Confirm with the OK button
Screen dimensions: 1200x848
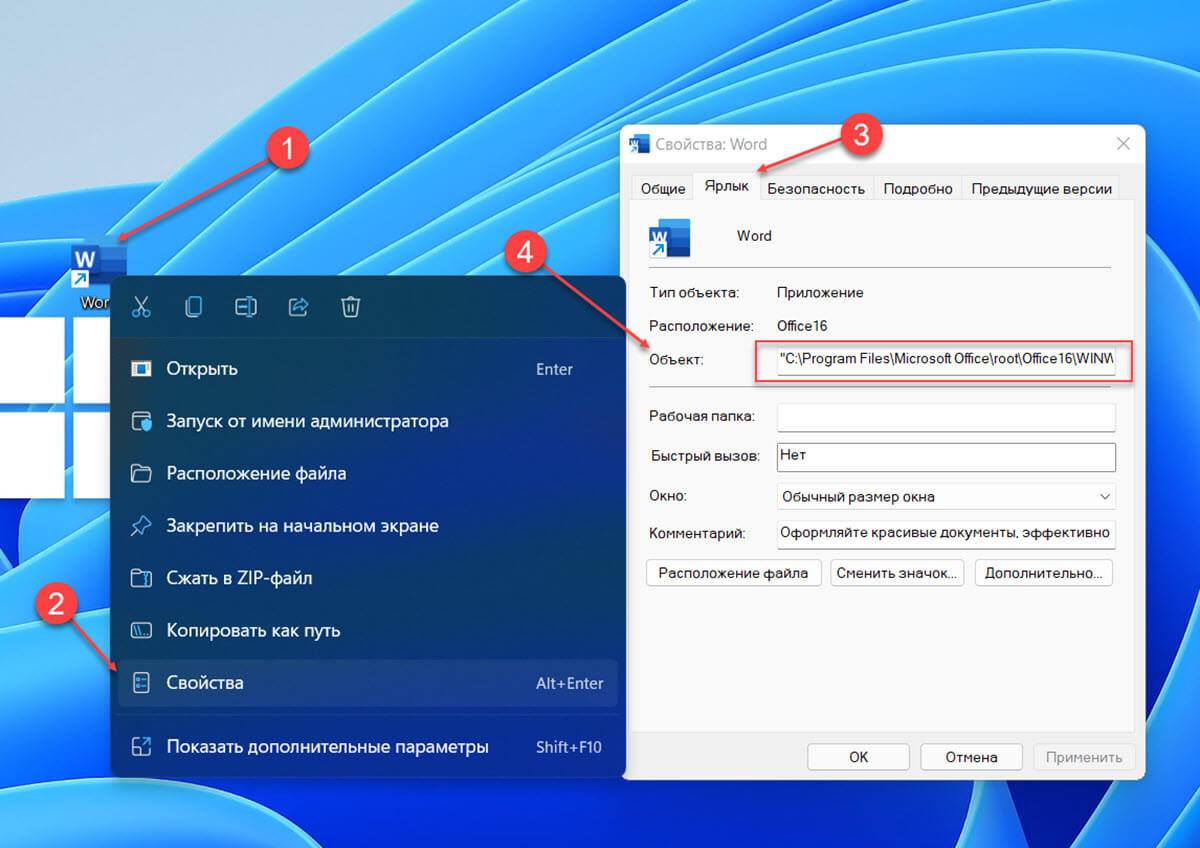coord(858,757)
